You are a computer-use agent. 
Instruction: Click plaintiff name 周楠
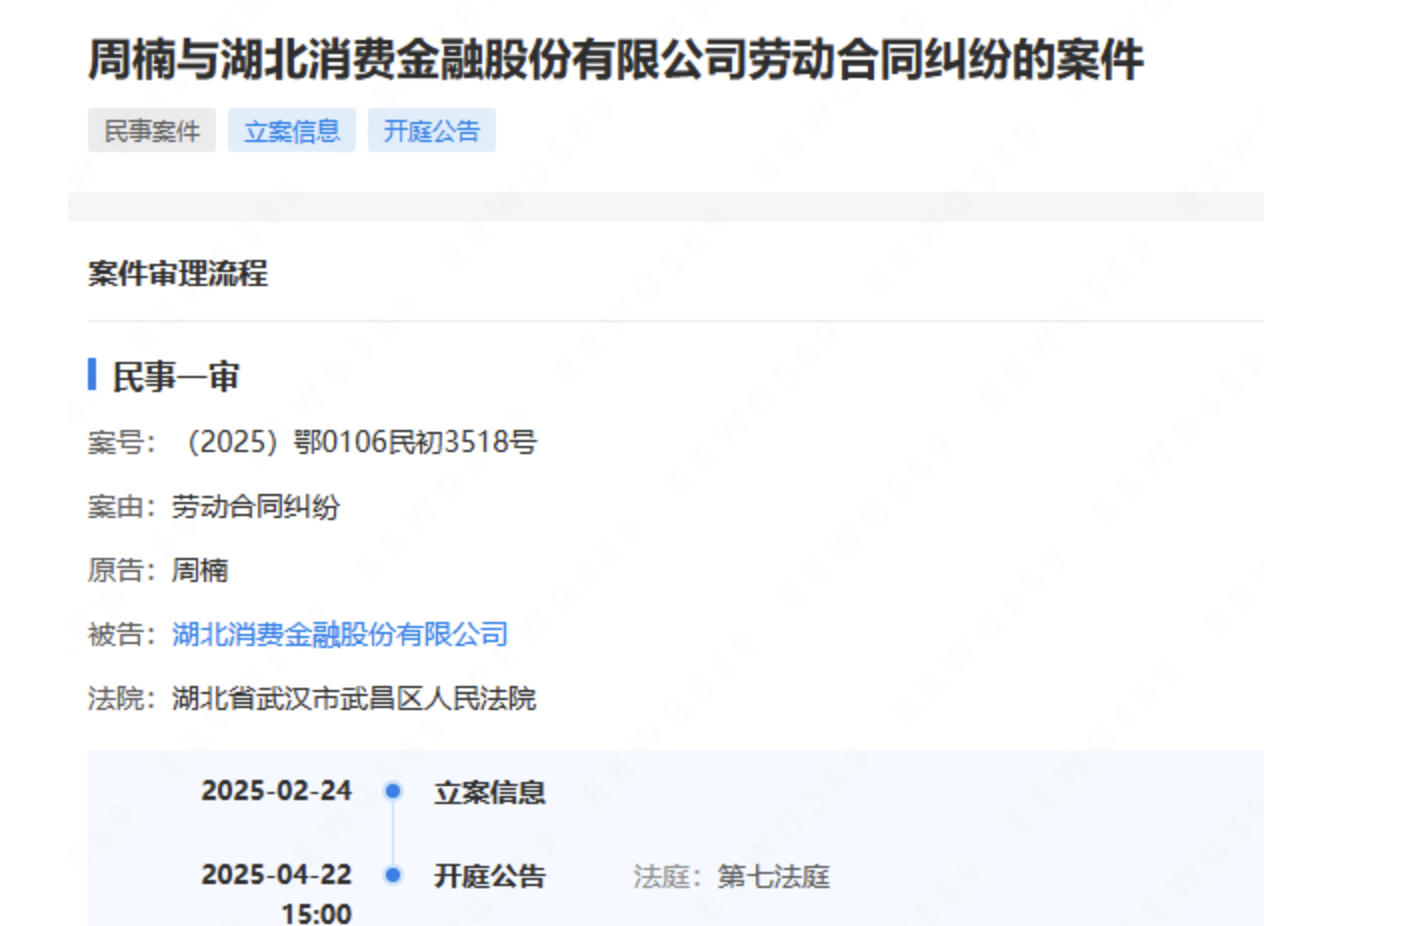click(200, 570)
